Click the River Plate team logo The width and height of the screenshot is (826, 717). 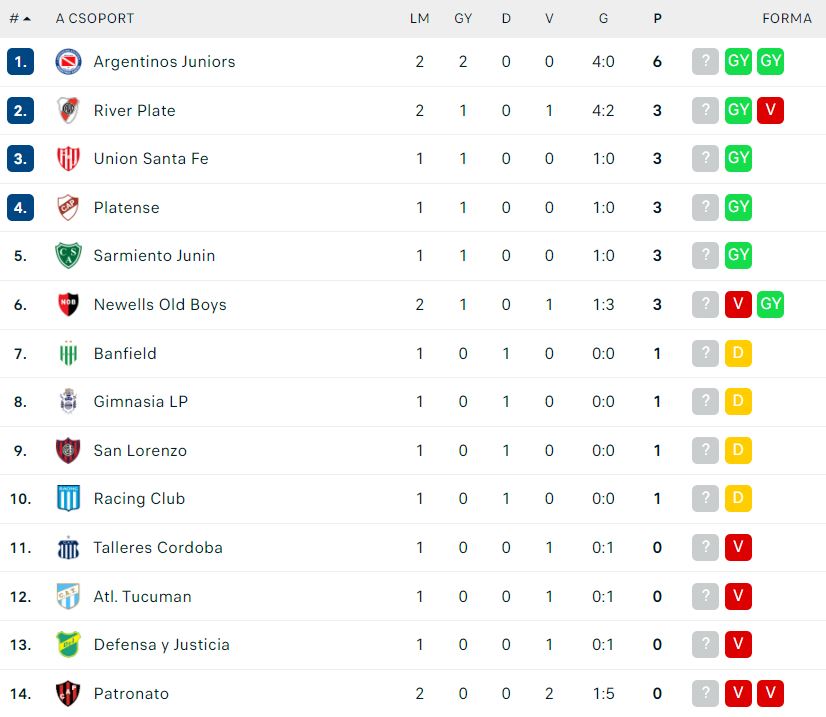(x=68, y=110)
